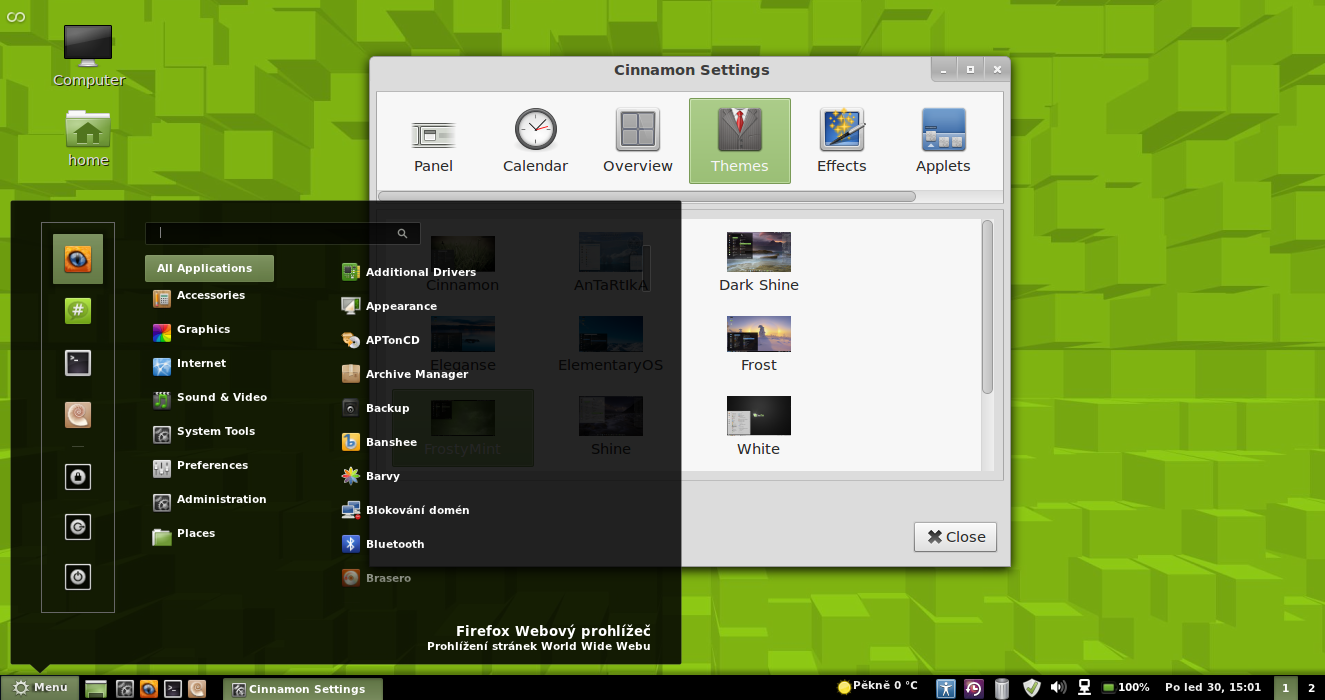Click the lock screen icon in the menu
The height and width of the screenshot is (700, 1325).
pyautogui.click(x=78, y=477)
